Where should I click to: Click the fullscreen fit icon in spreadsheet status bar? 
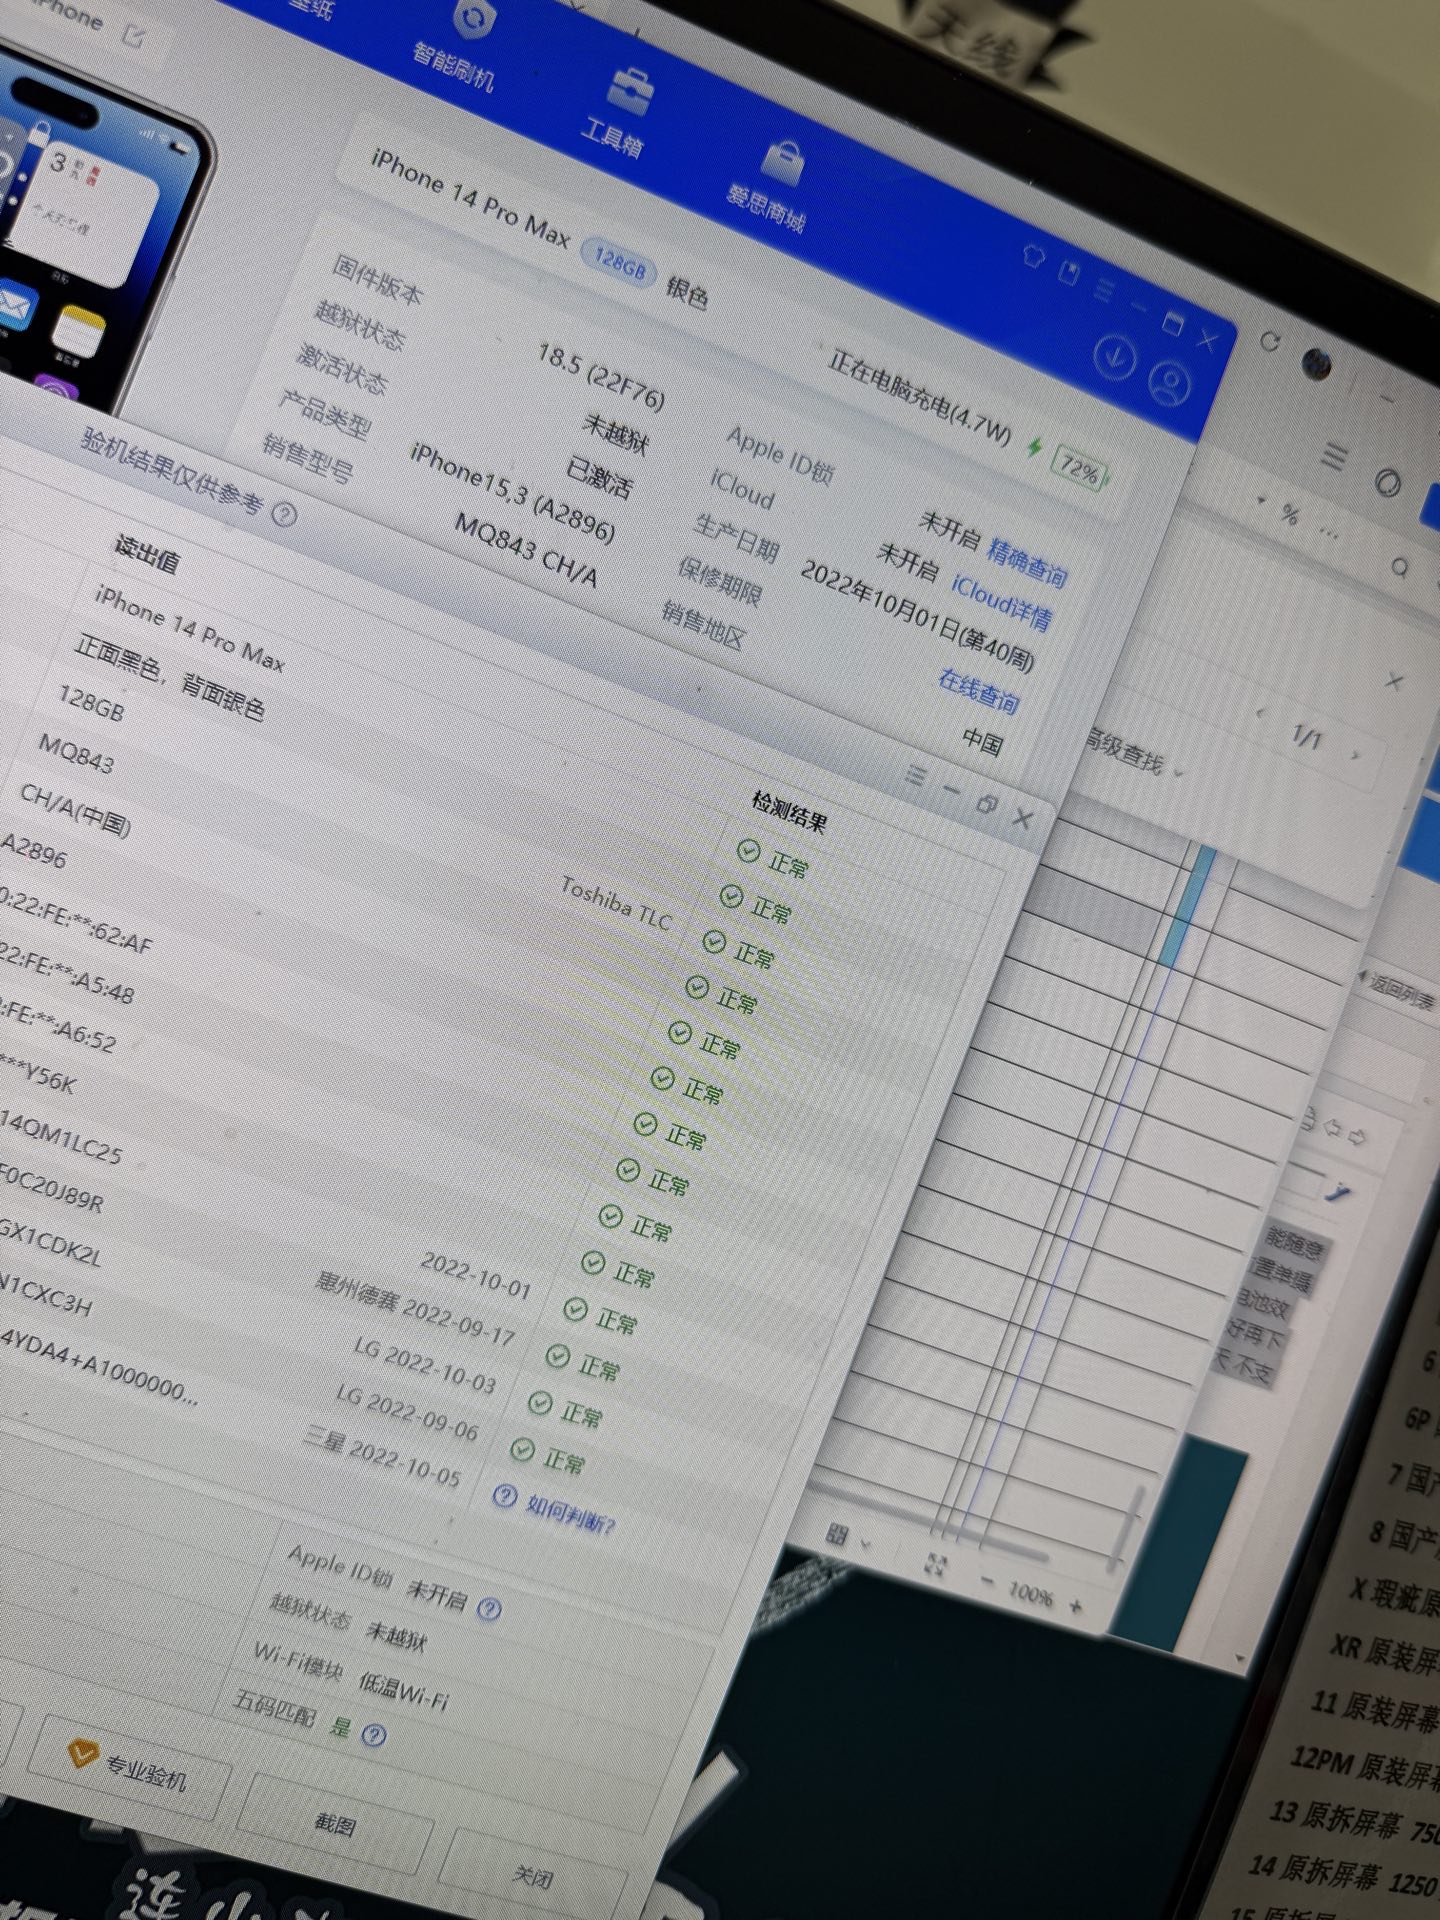coord(936,1566)
